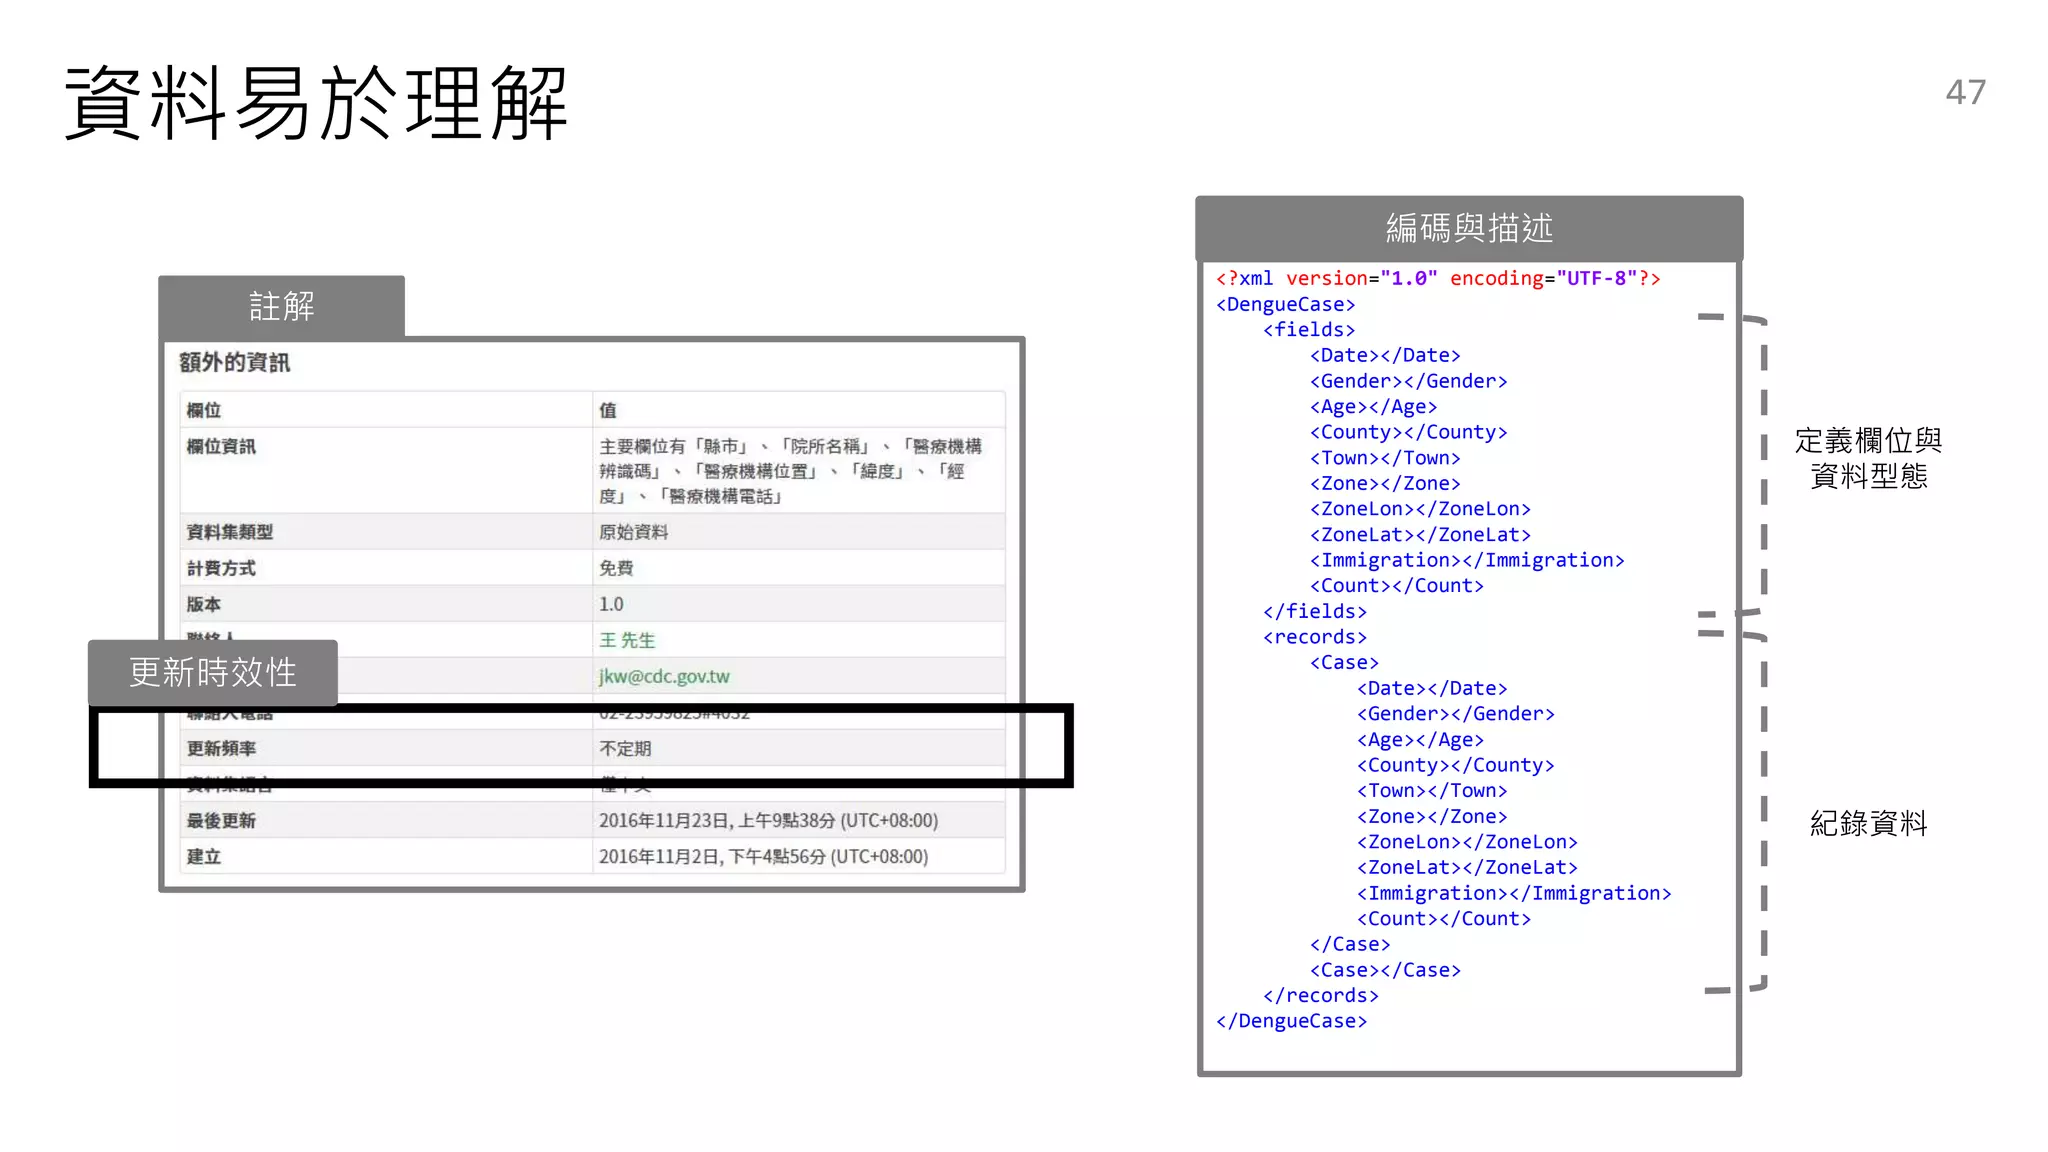This screenshot has height=1152, width=2048.
Task: Click the 2016年11月23日 last-updated timestamp
Action: pyautogui.click(x=768, y=820)
